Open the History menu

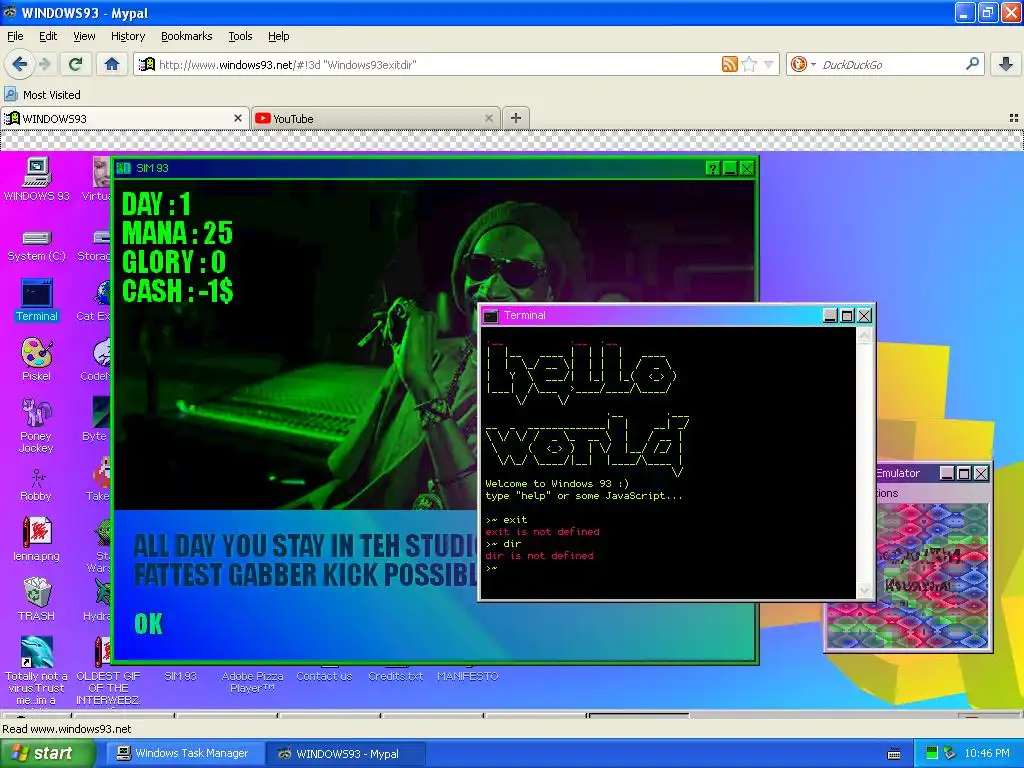coord(128,36)
